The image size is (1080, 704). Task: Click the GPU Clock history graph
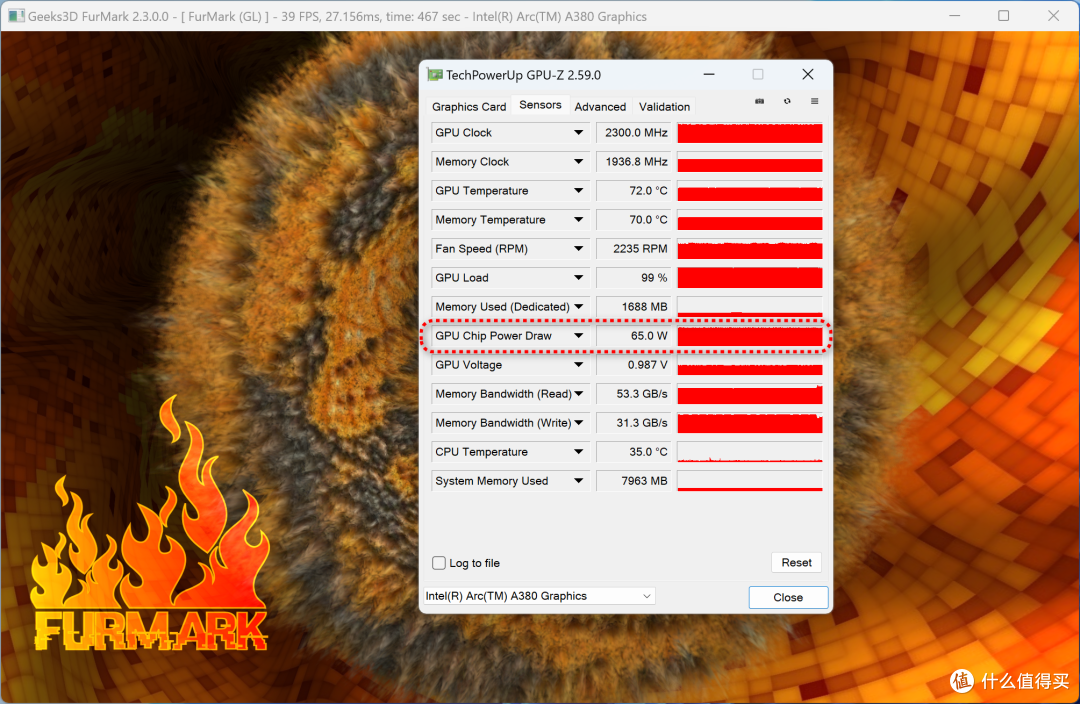click(x=750, y=132)
